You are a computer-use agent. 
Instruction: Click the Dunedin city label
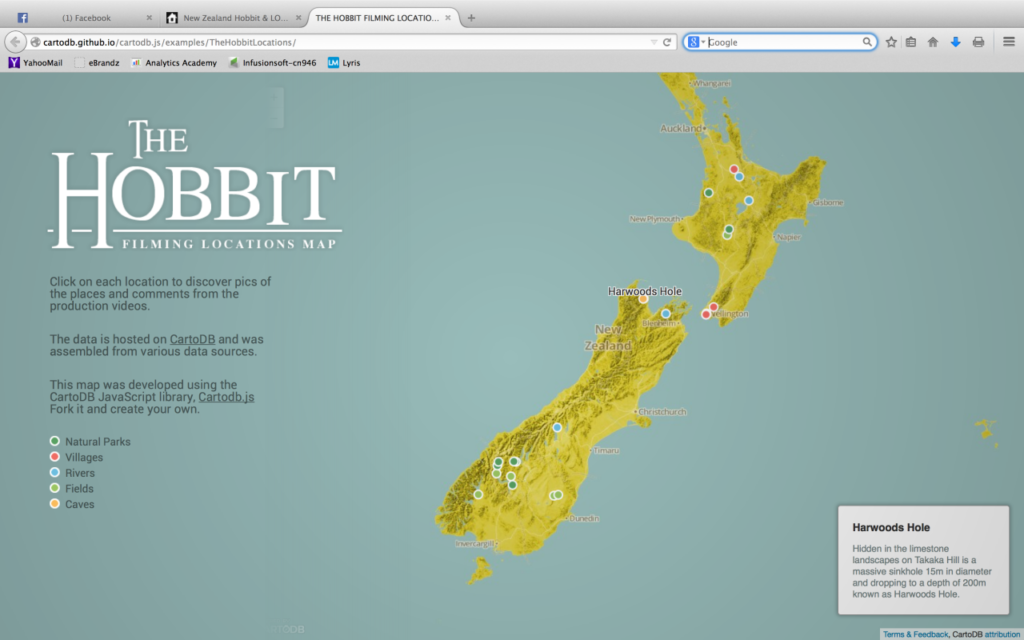click(x=584, y=519)
